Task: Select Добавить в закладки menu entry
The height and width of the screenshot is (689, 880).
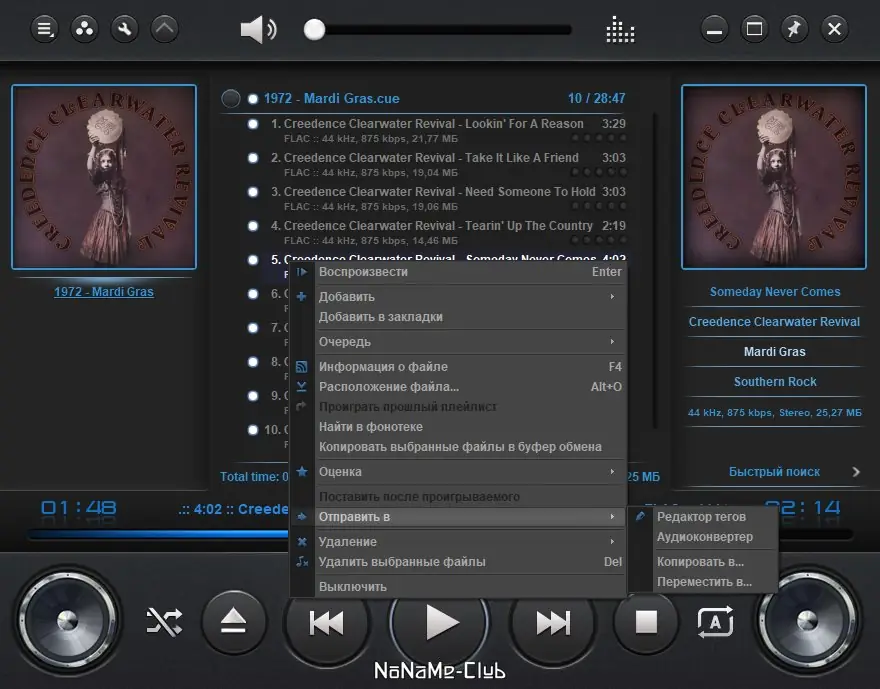Action: (x=458, y=317)
